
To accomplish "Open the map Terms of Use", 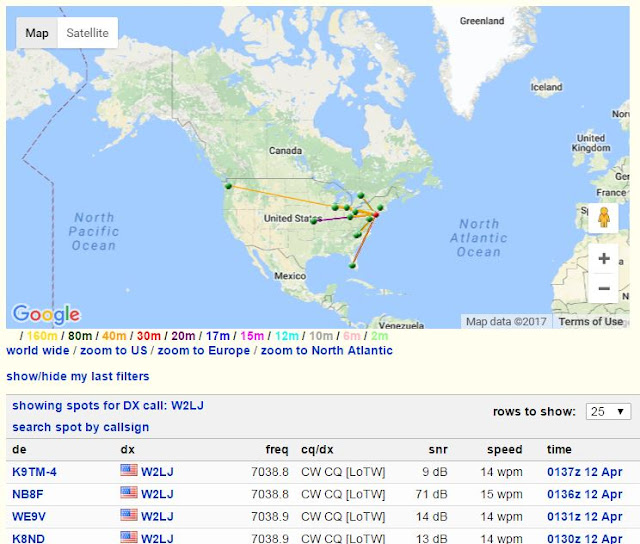I will click(x=591, y=322).
